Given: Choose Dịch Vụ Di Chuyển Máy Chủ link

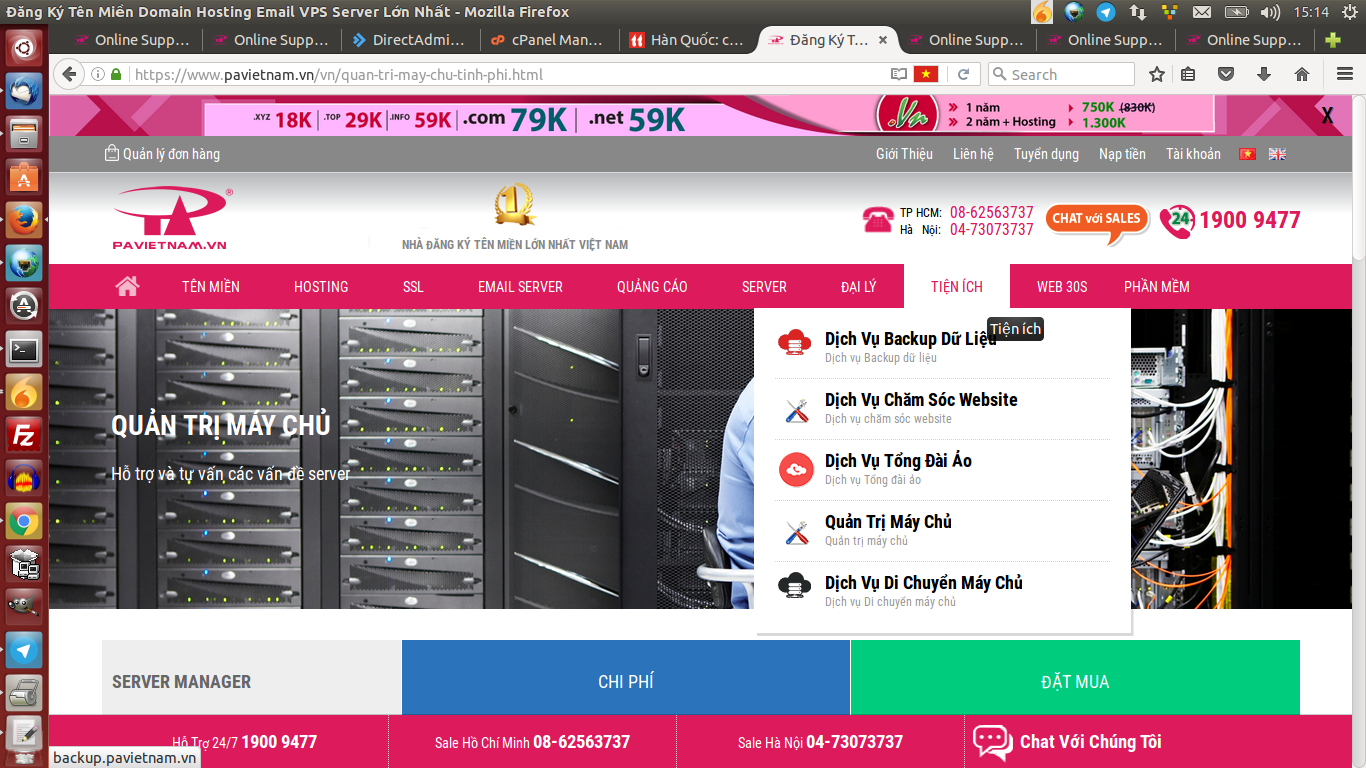Looking at the screenshot, I should pos(924,583).
